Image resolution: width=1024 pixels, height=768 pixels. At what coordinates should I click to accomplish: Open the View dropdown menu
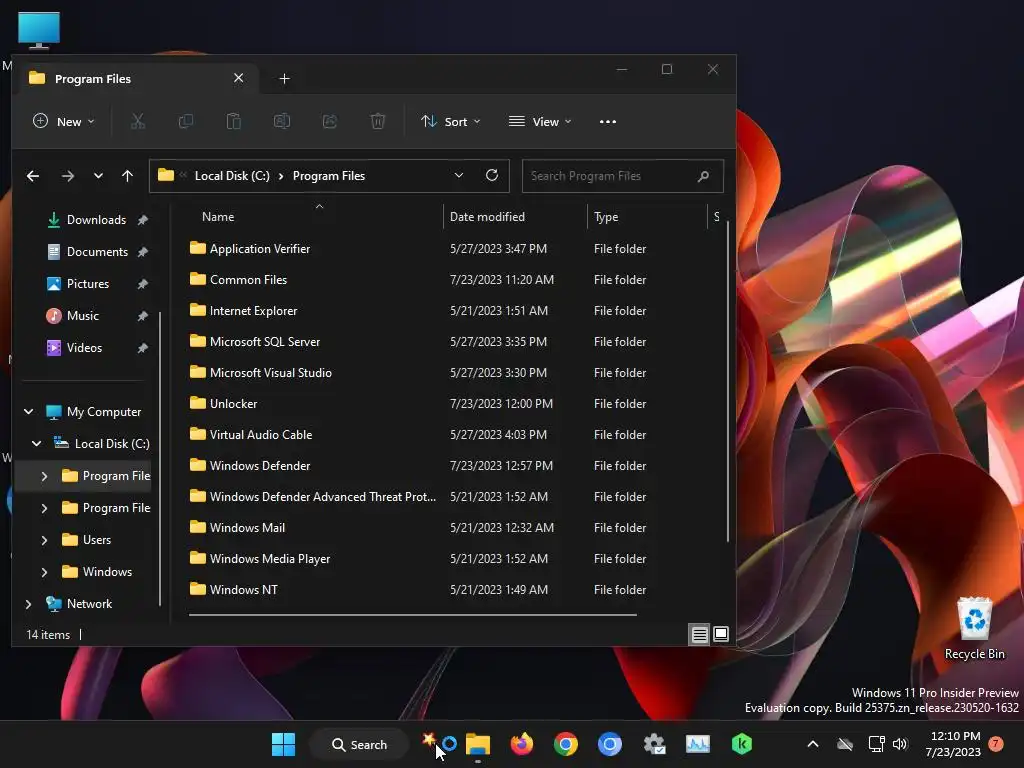click(540, 121)
